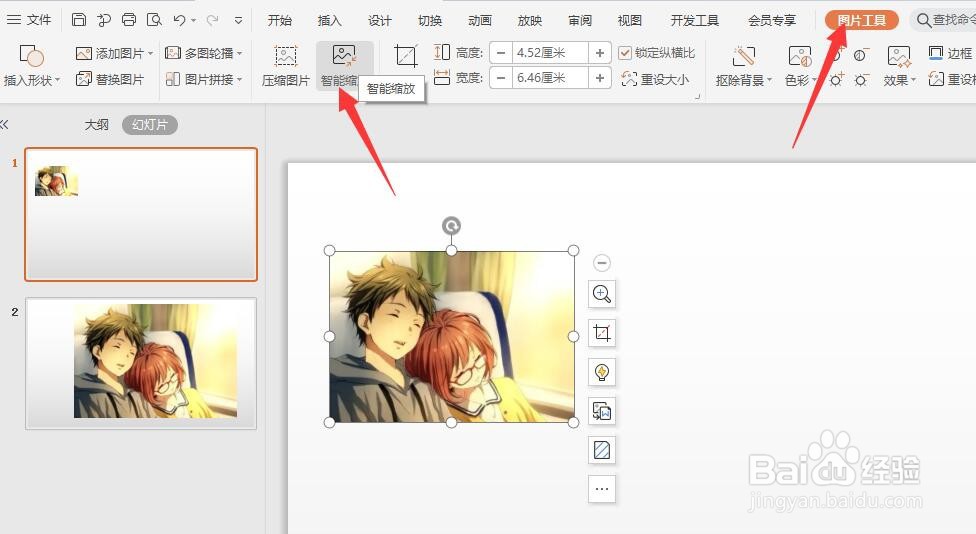The height and width of the screenshot is (534, 976).
Task: Open the more options ellipsis button
Action: pos(602,489)
